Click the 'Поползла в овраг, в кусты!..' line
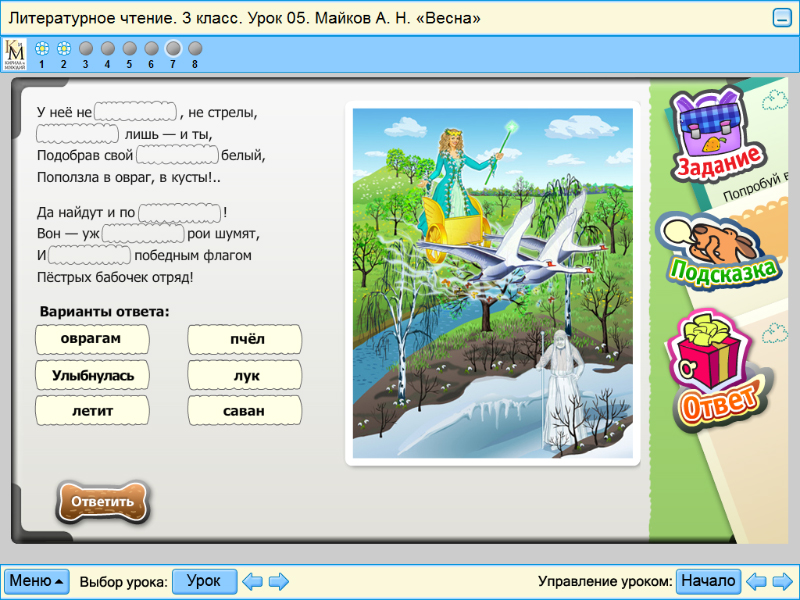 tap(129, 178)
